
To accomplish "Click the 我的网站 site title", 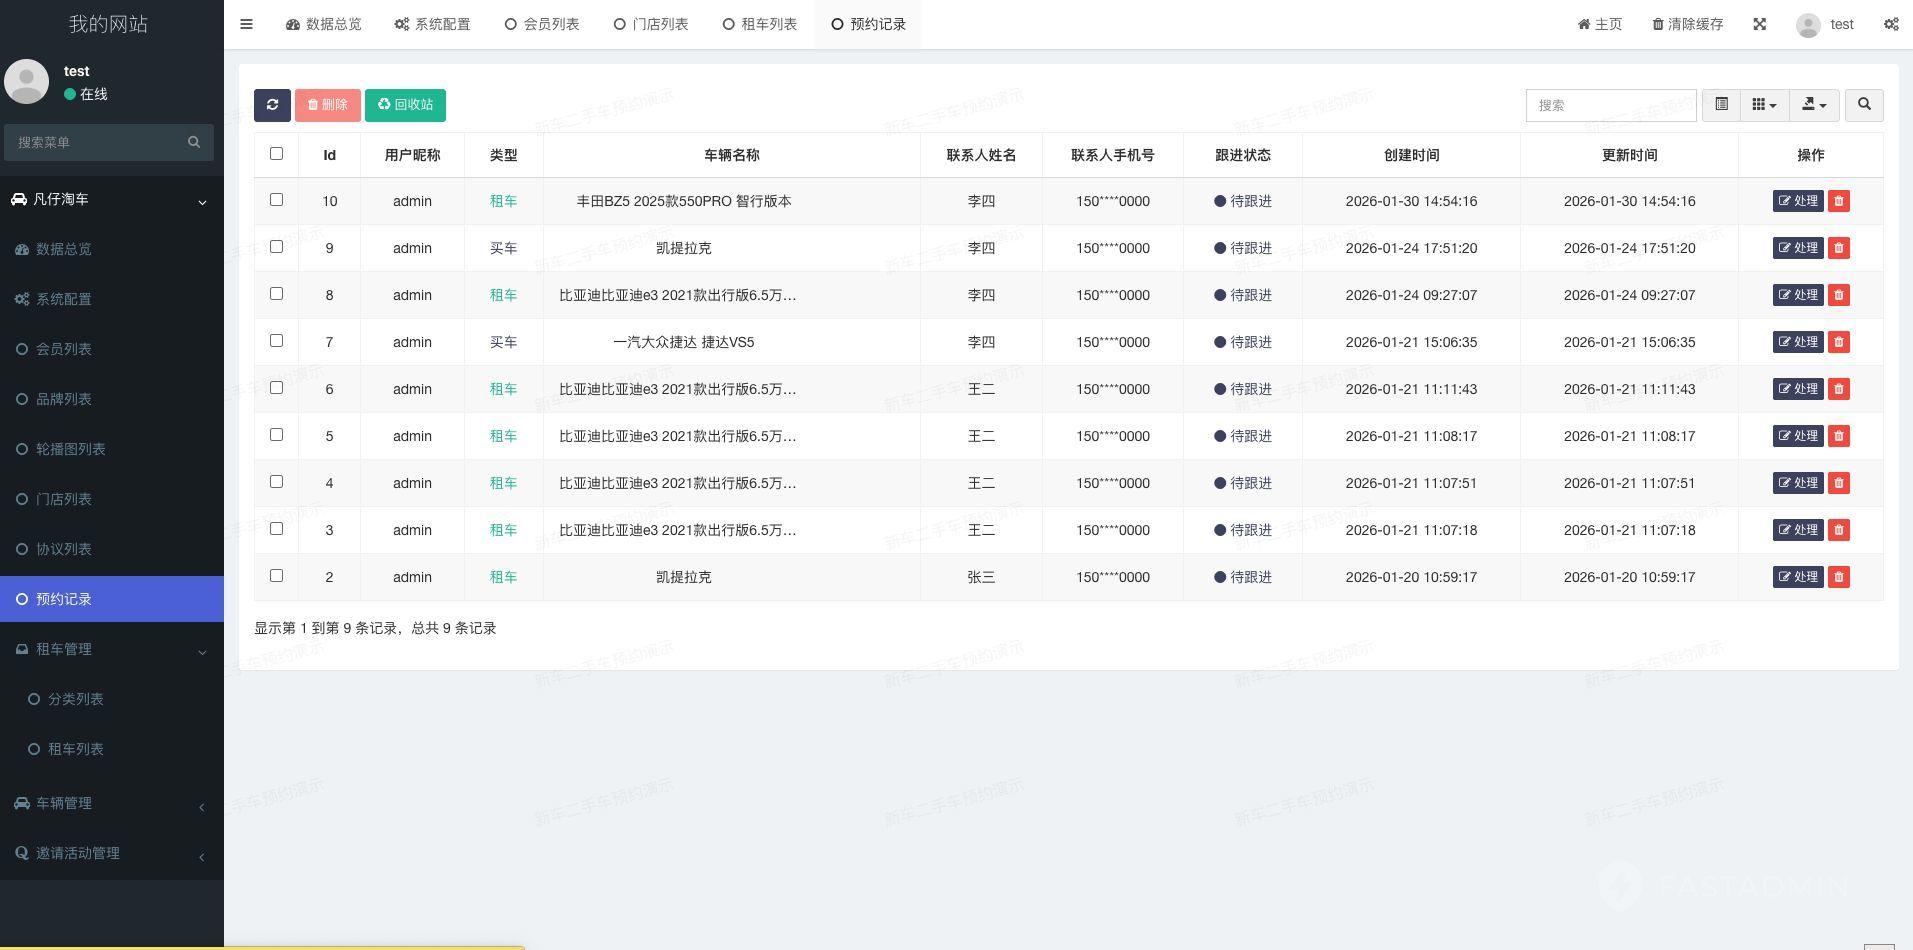I will (108, 24).
